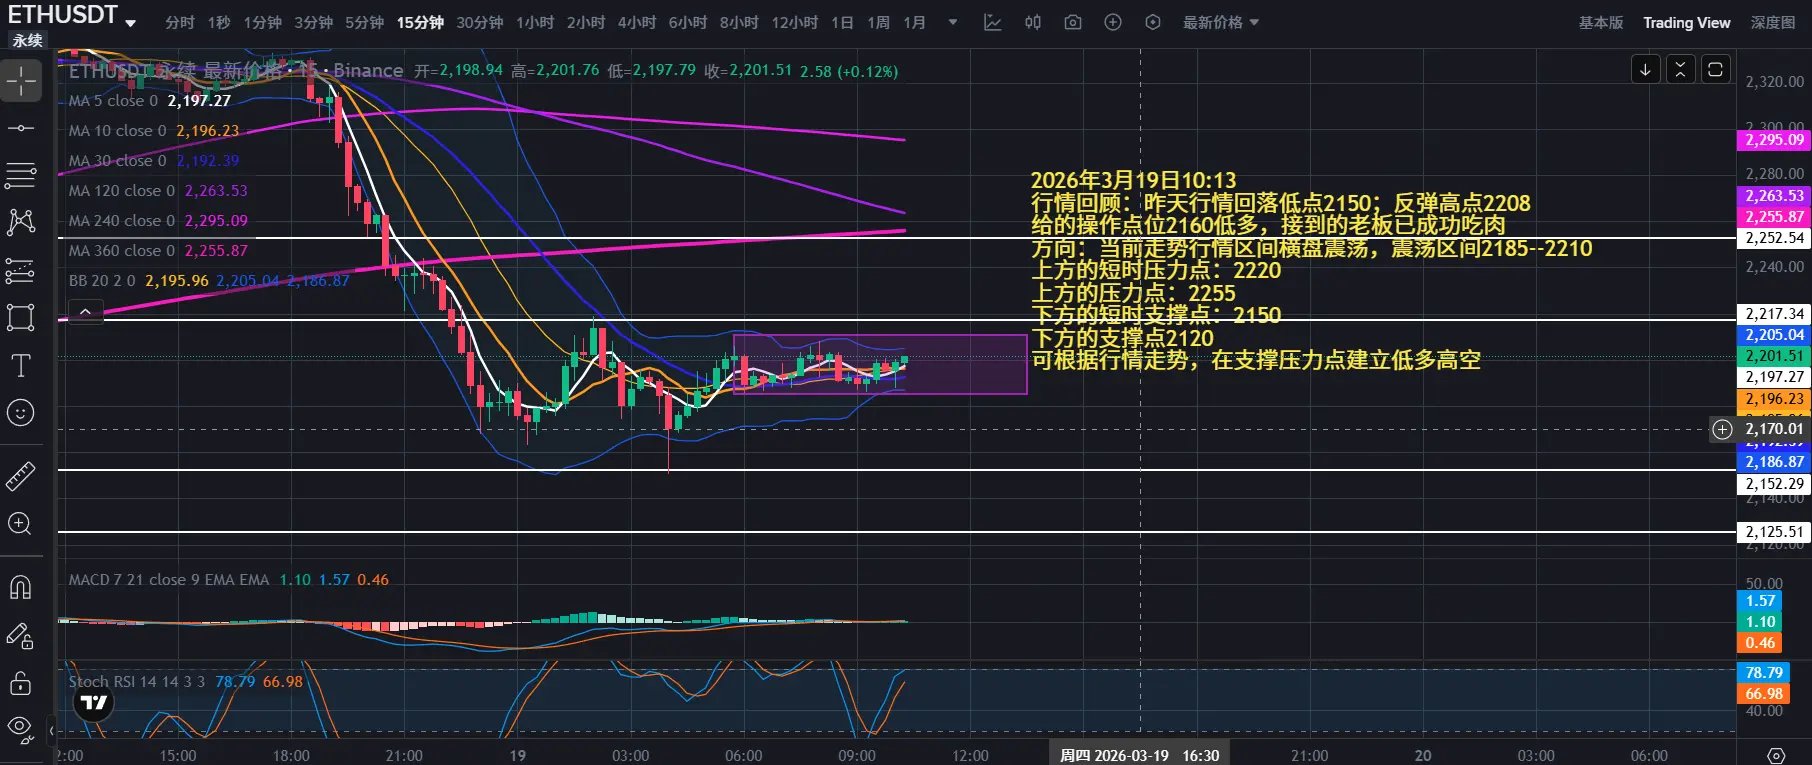Switch to 分时 timeframe

pyautogui.click(x=180, y=22)
